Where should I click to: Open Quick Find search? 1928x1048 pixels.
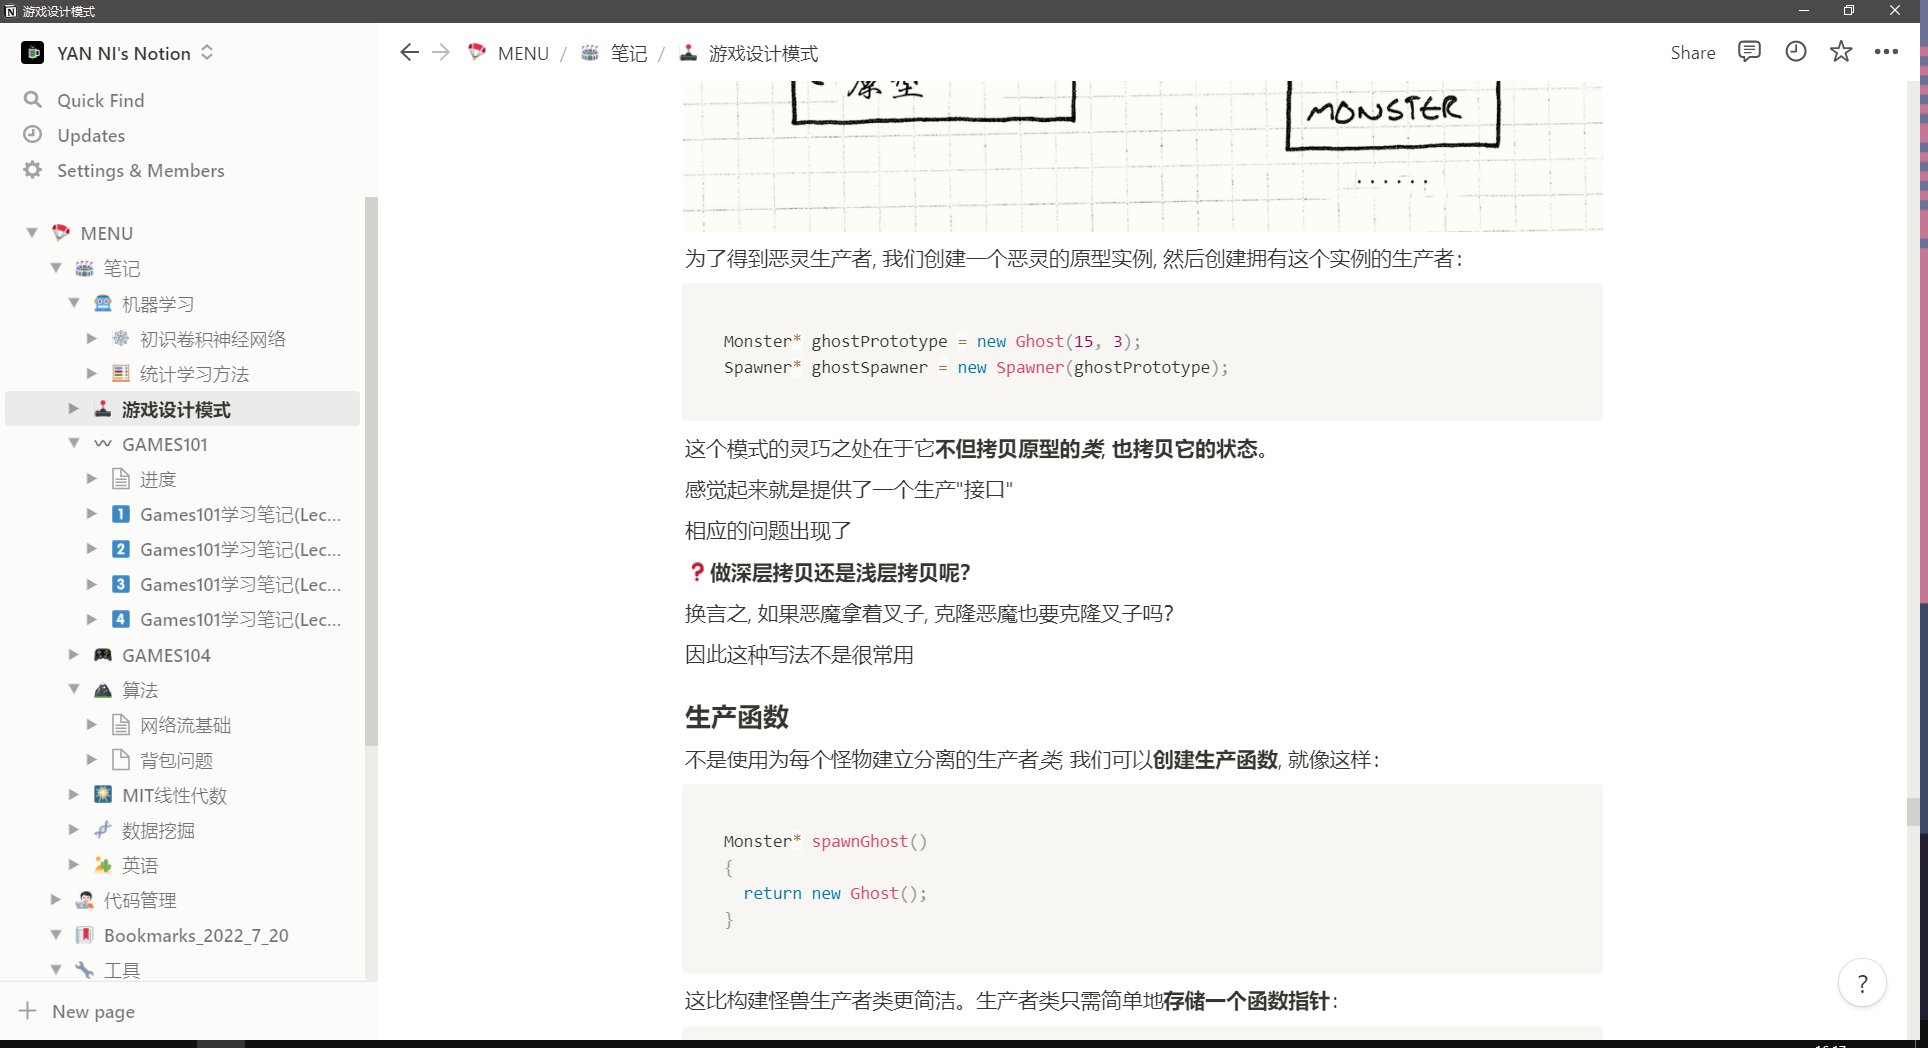click(x=99, y=100)
